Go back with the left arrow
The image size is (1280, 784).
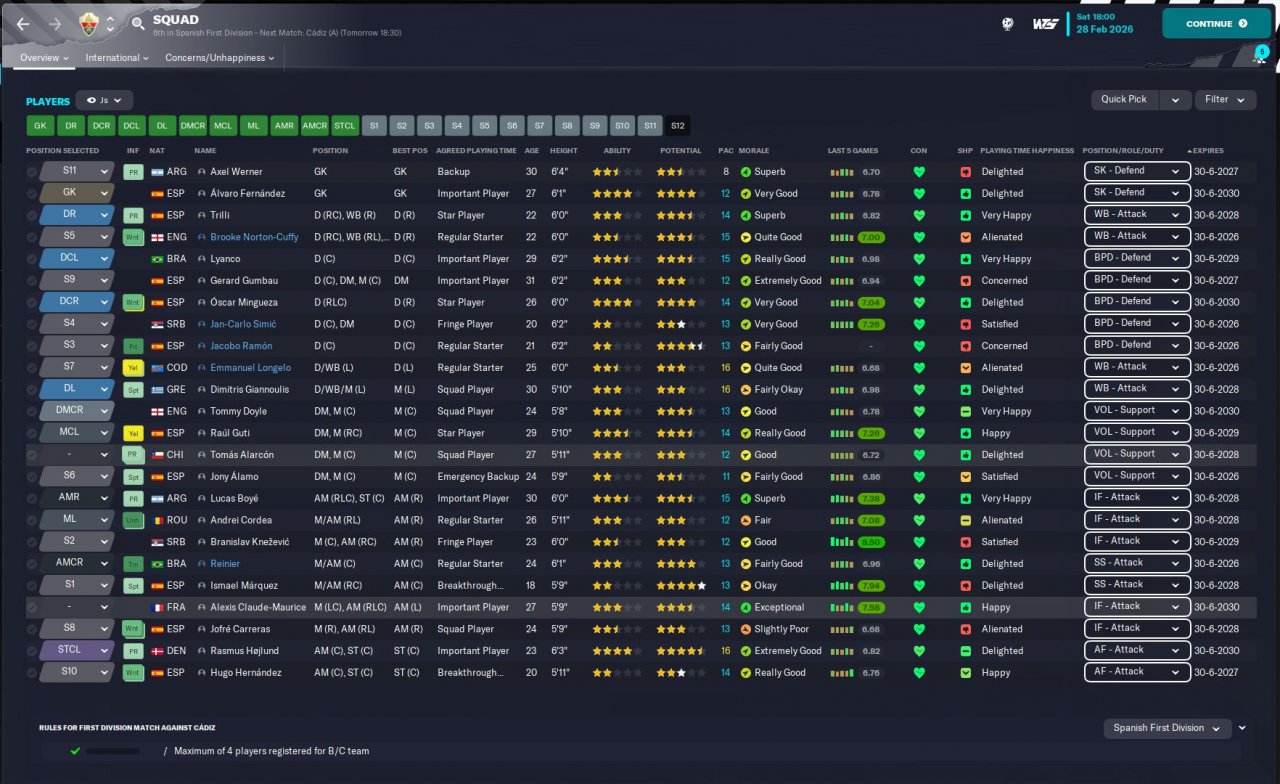tap(23, 23)
